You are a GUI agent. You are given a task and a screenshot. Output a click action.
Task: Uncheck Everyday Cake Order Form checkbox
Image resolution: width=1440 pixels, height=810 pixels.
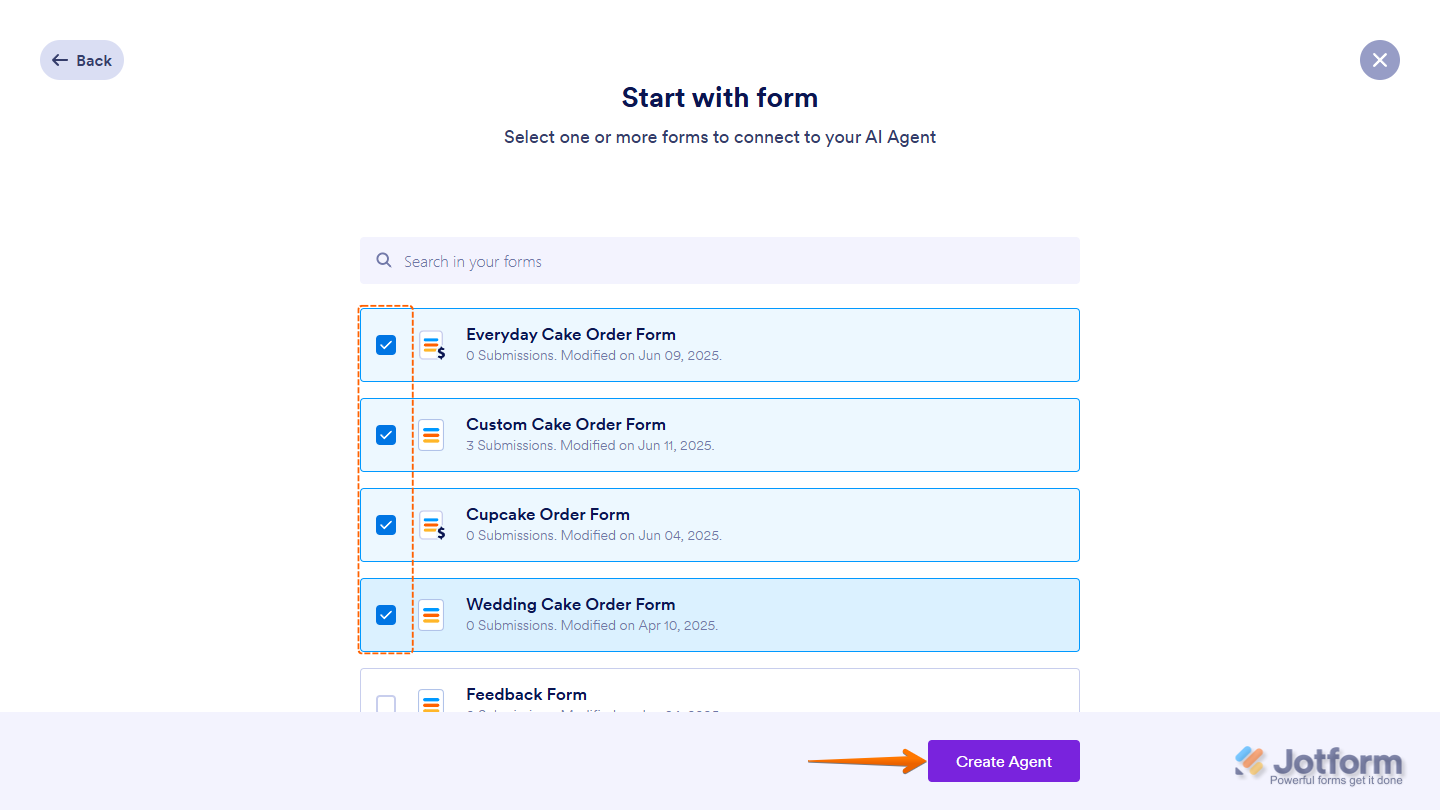tap(386, 345)
